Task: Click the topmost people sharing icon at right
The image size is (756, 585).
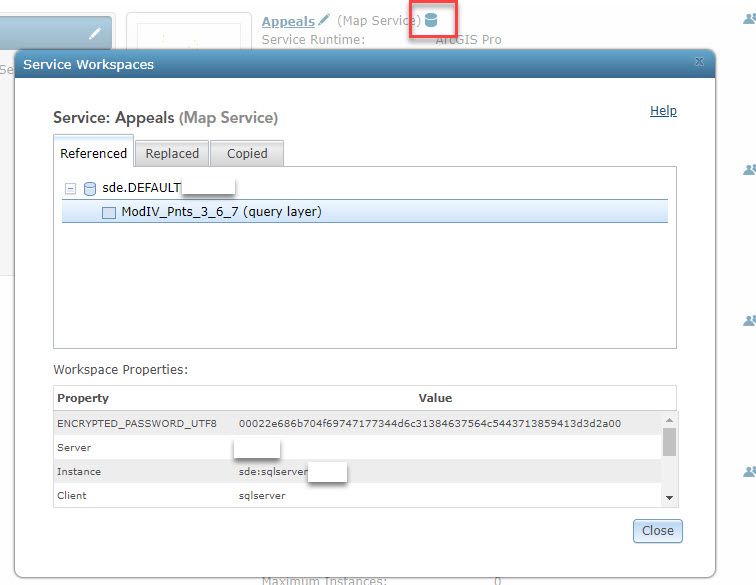Action: 749,19
